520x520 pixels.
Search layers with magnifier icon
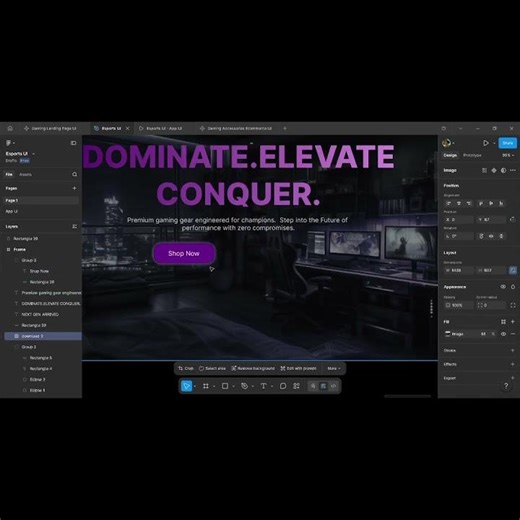click(x=74, y=174)
